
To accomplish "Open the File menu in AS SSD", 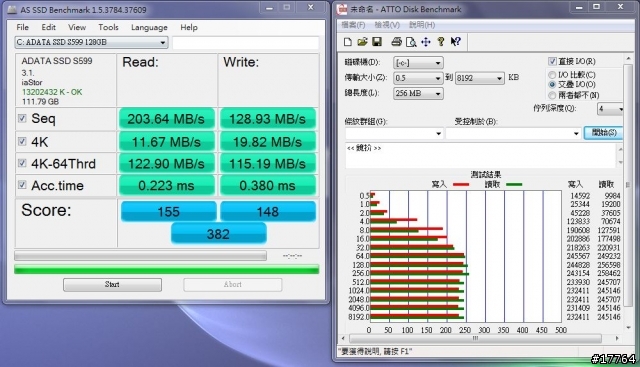I will click(x=22, y=27).
